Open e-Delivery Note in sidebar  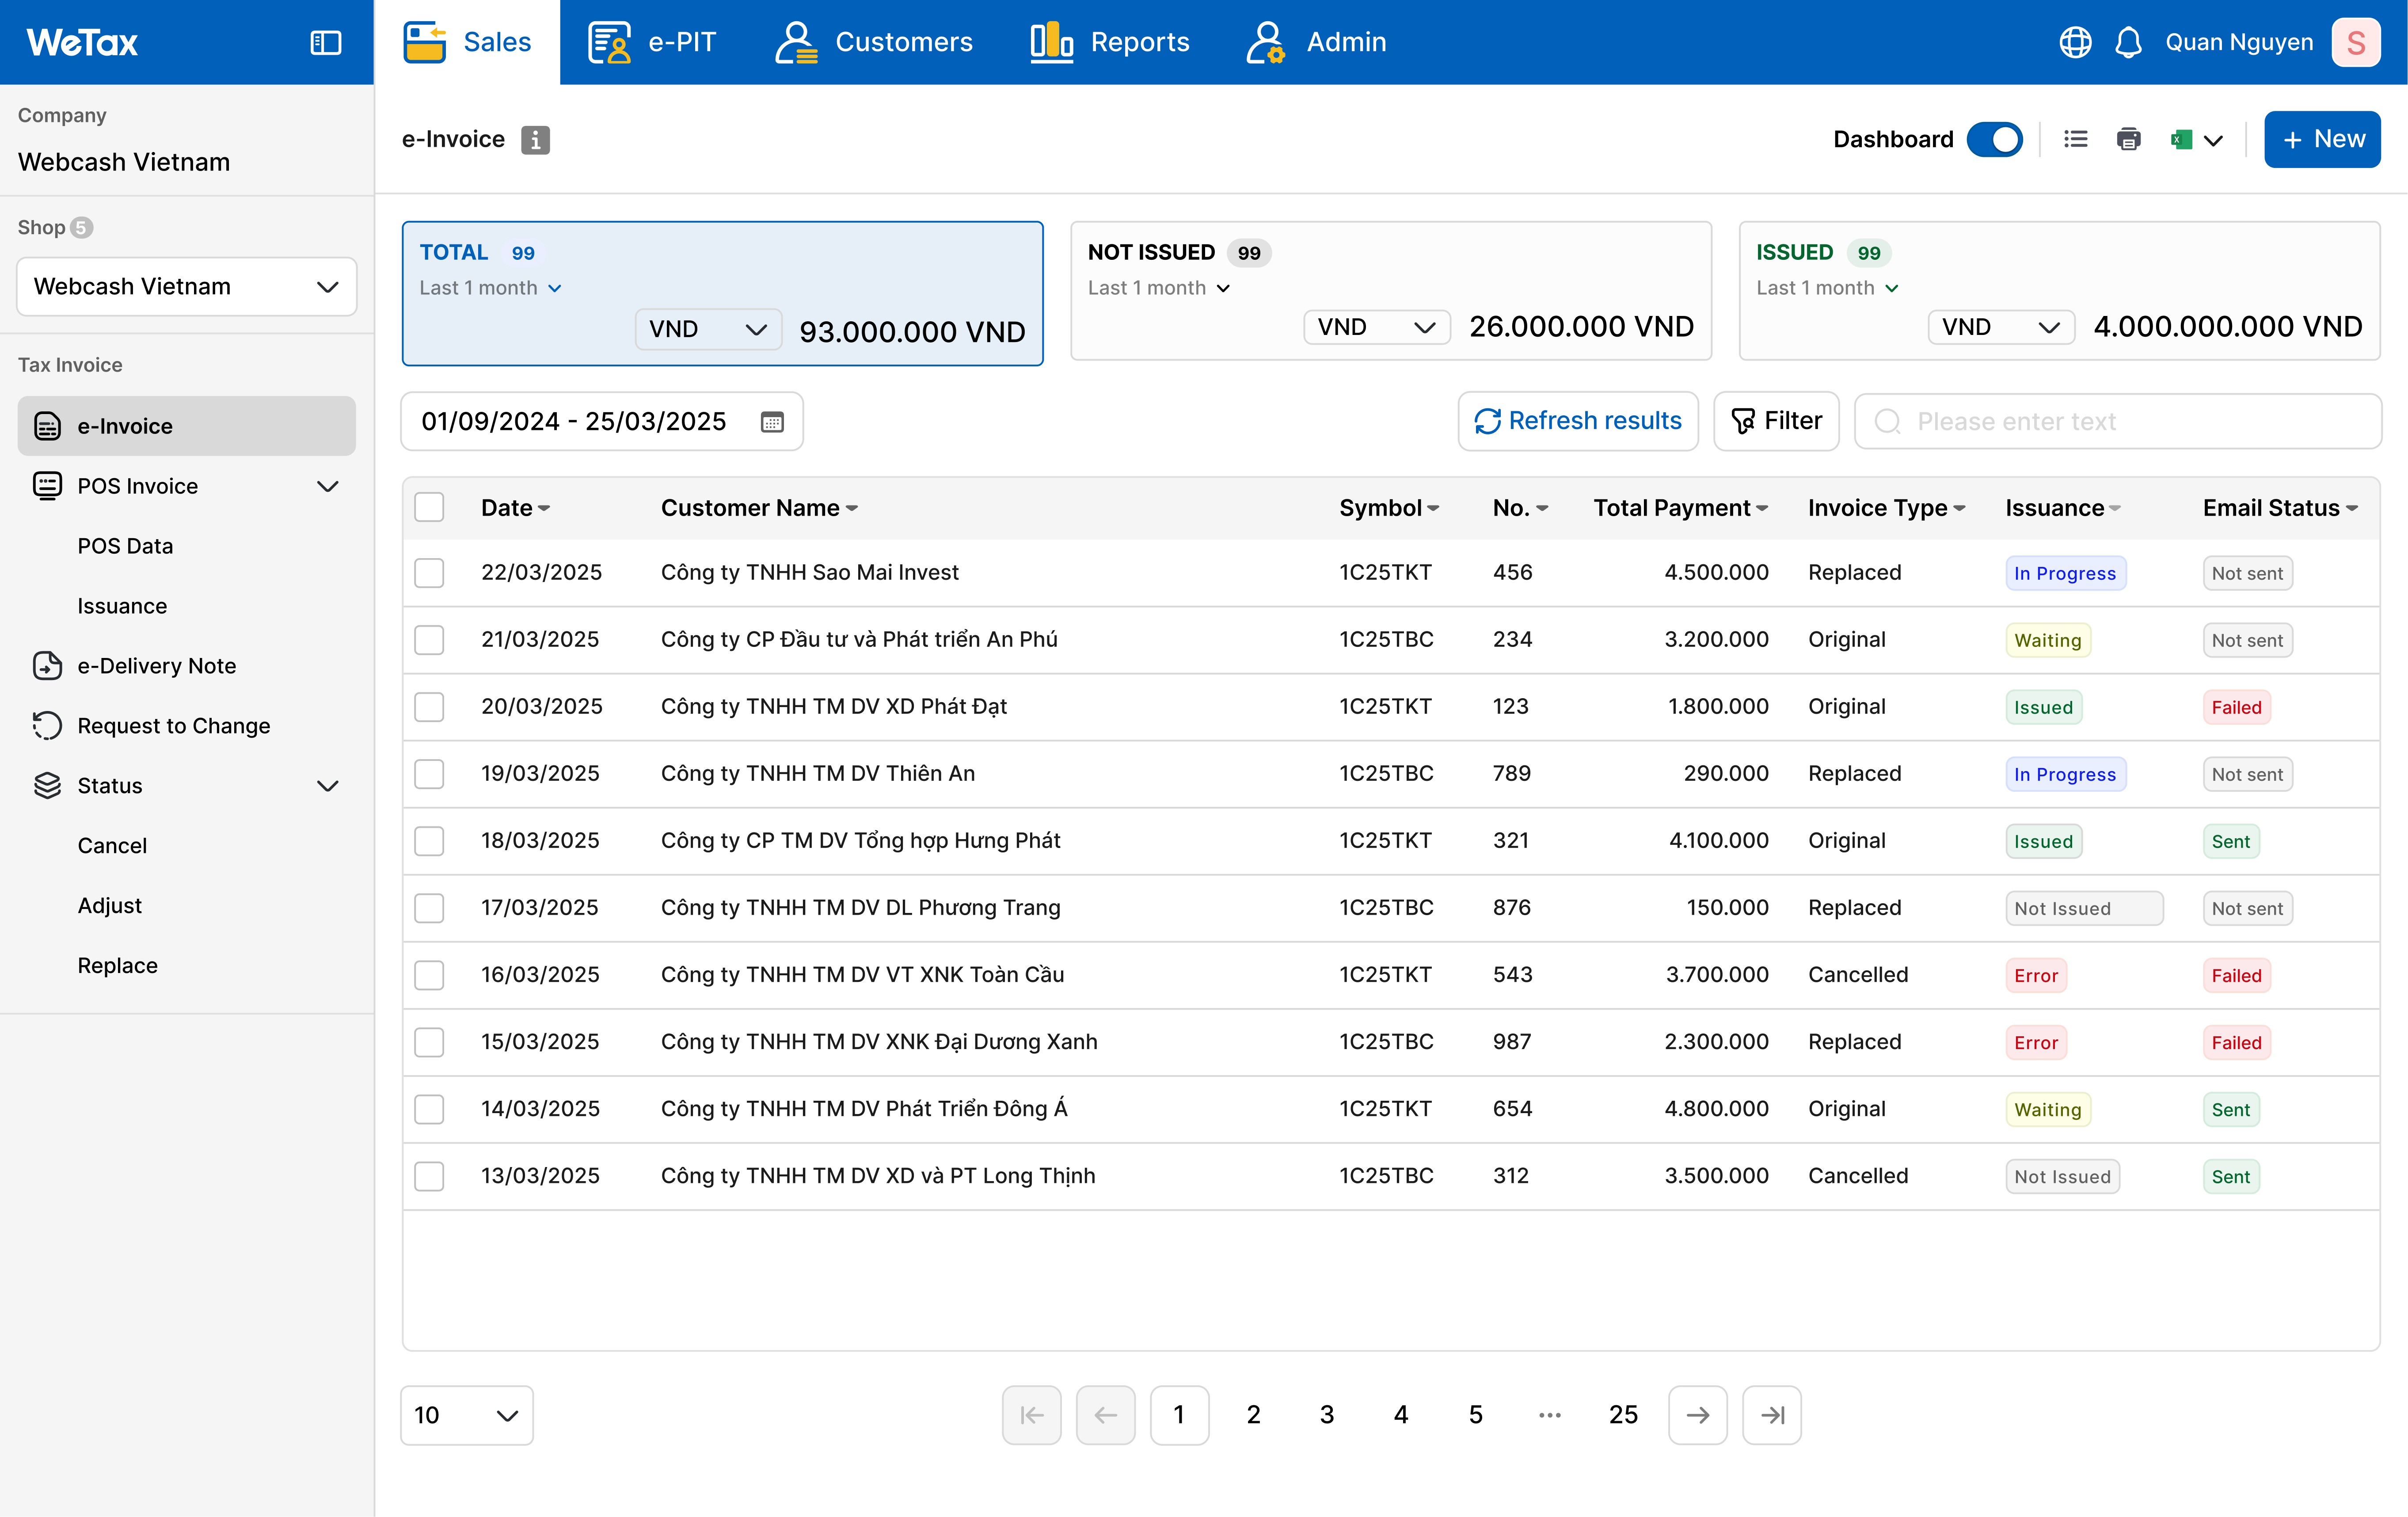tap(156, 666)
